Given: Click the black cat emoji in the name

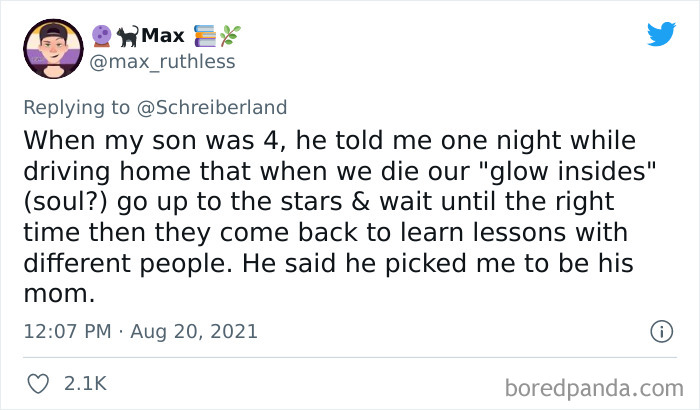Looking at the screenshot, I should (x=126, y=36).
